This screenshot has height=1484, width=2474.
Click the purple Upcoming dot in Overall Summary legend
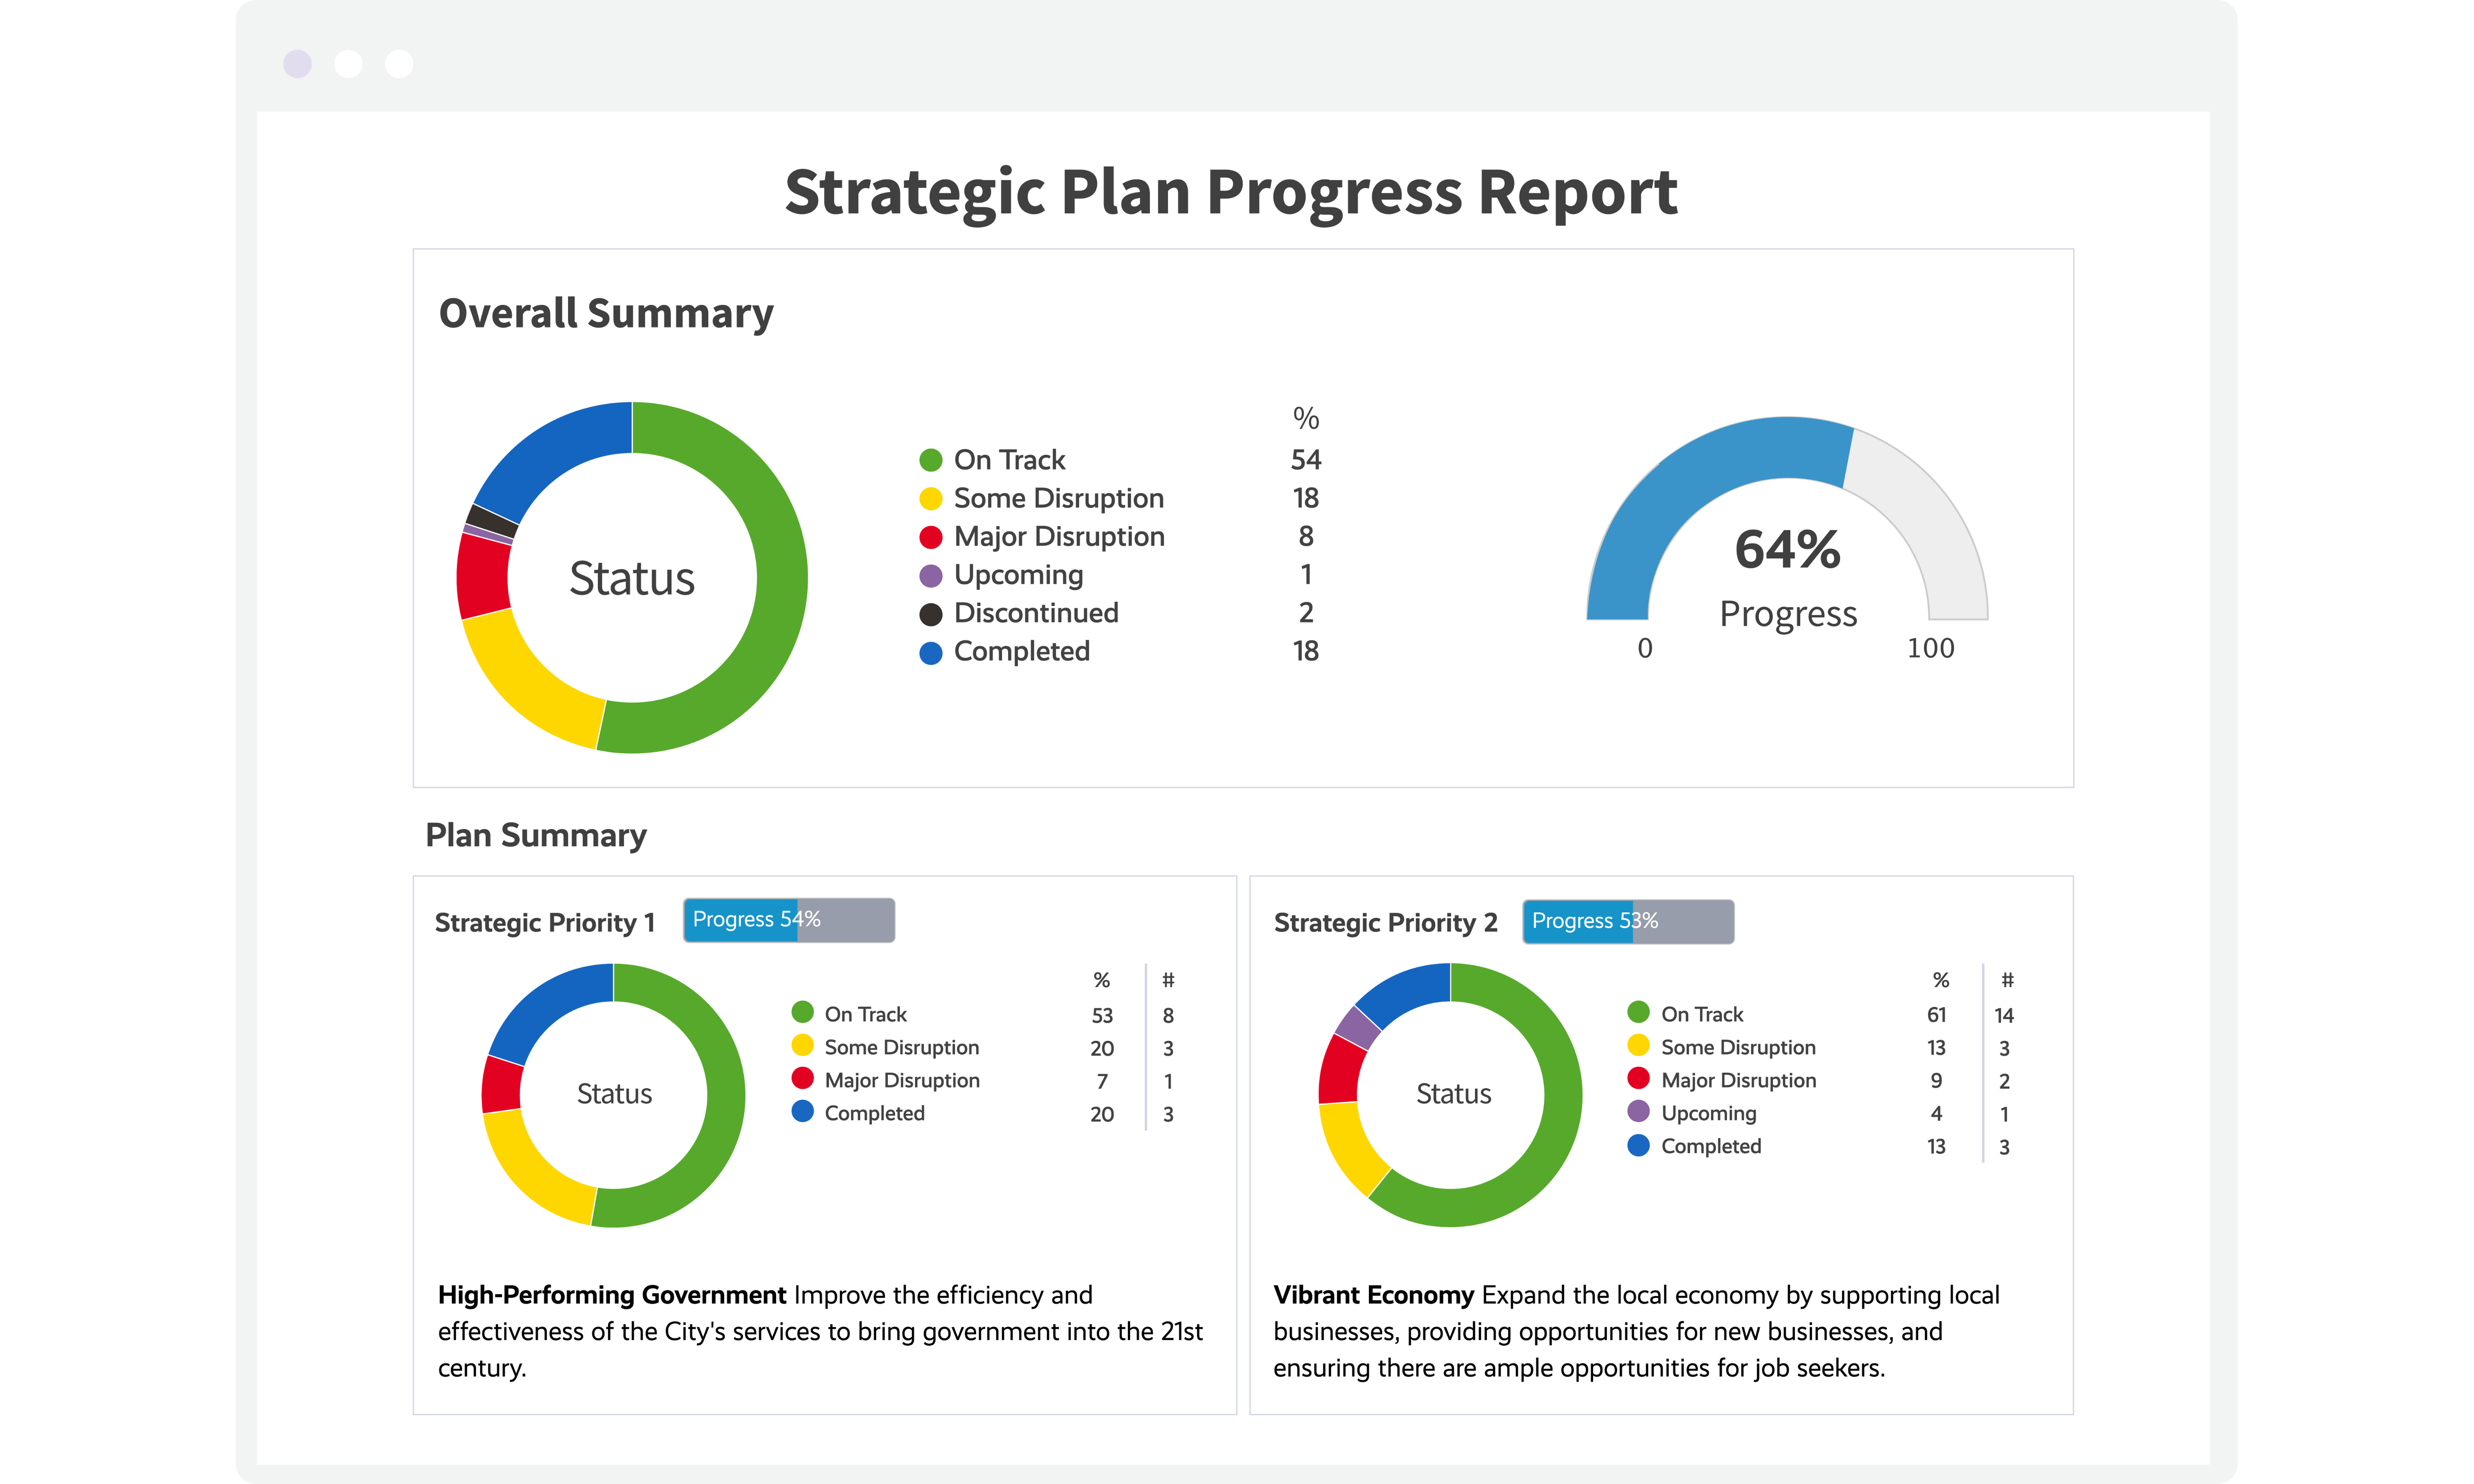tap(930, 575)
